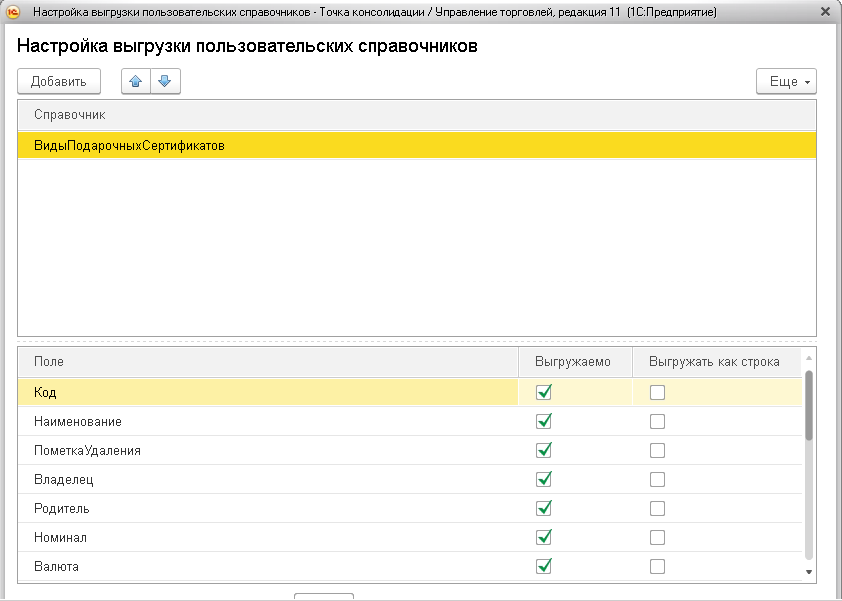Enable Выгружать как строка for Валюта
The image size is (842, 601).
(x=657, y=567)
